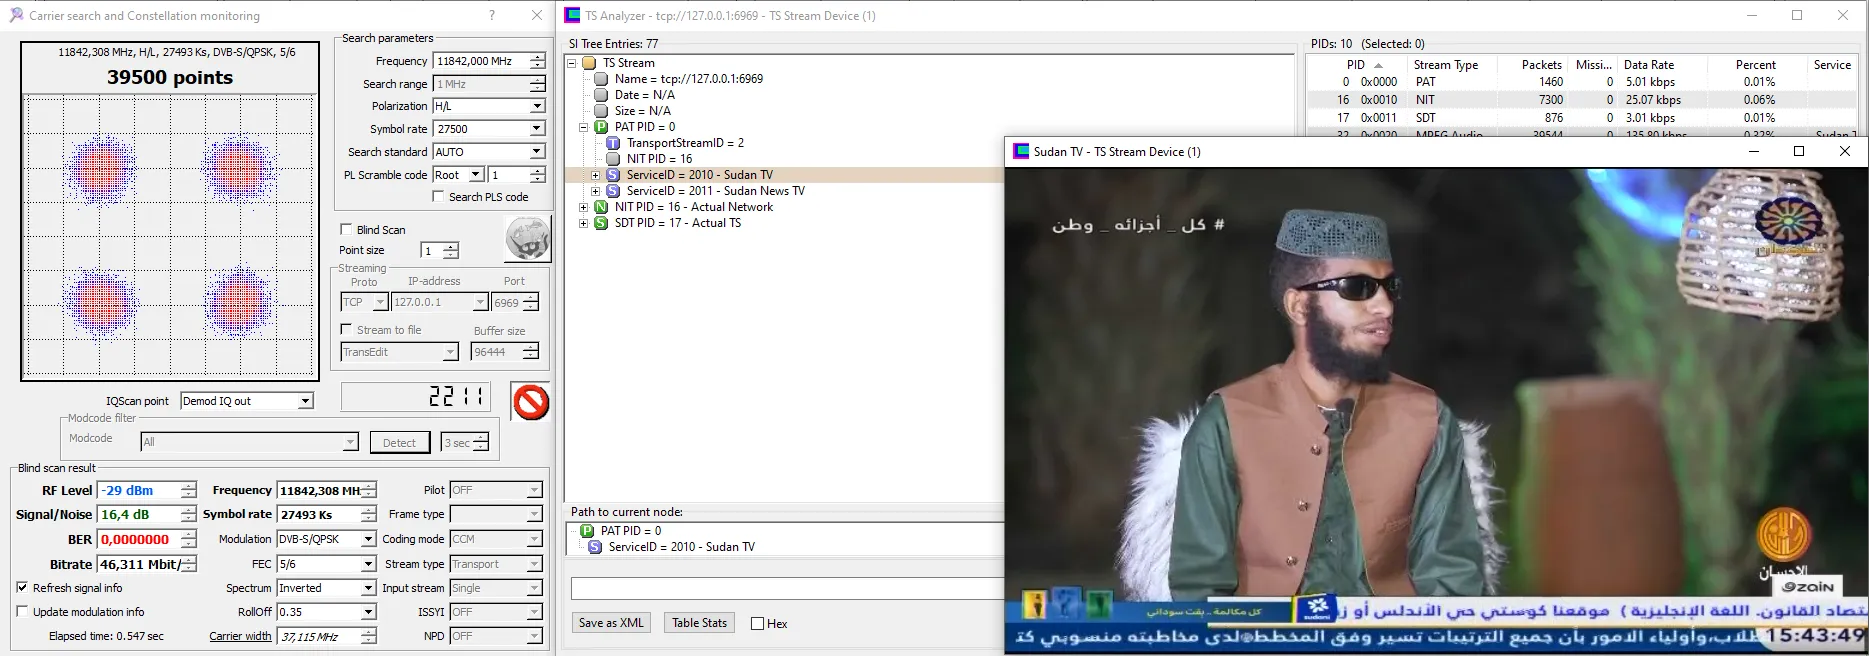Click the red stop scan icon
This screenshot has width=1869, height=656.
point(530,402)
